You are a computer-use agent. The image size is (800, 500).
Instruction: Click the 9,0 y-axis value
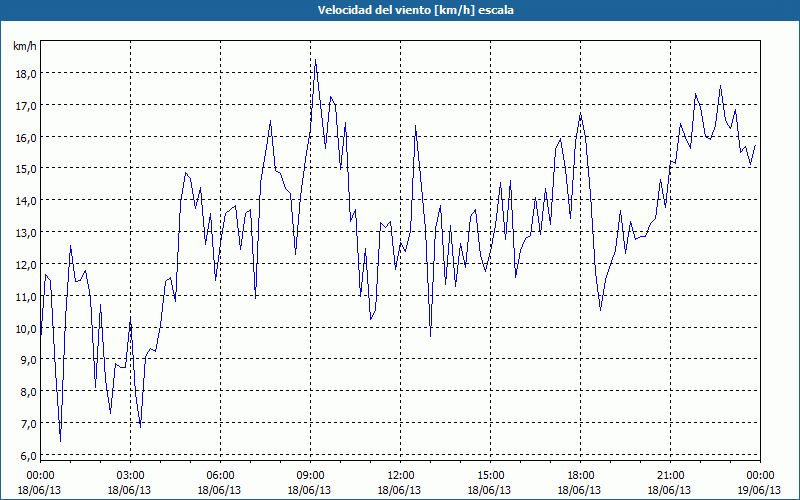[x=28, y=360]
